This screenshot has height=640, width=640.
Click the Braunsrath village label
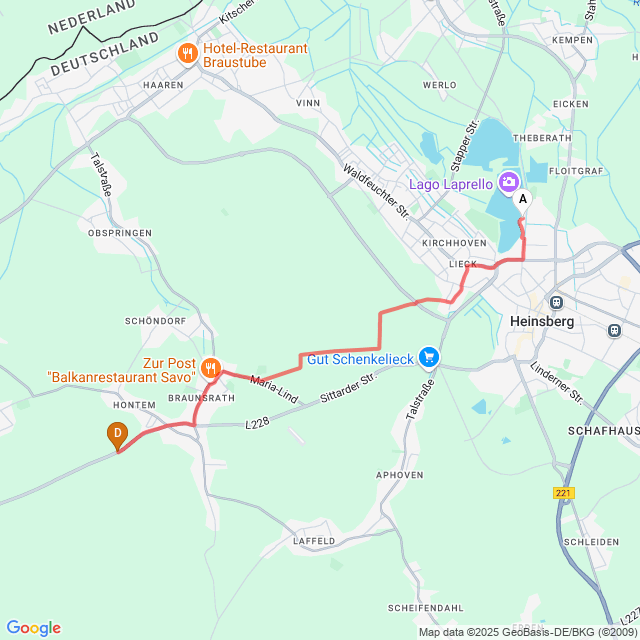click(x=202, y=398)
